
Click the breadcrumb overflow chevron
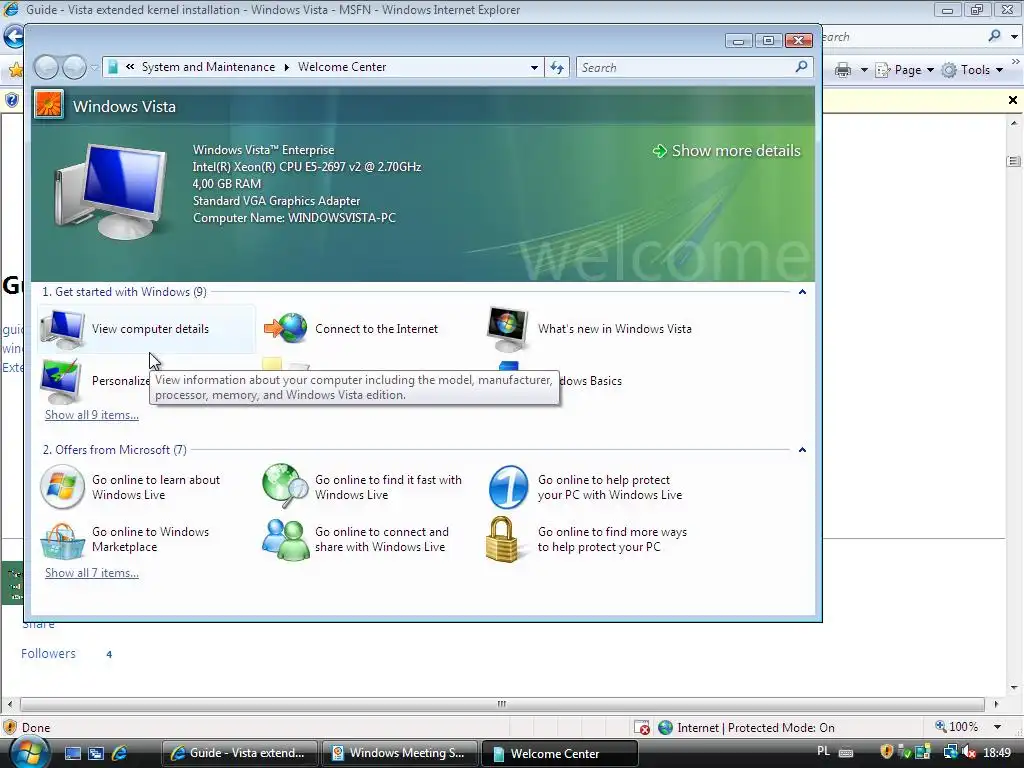click(130, 67)
